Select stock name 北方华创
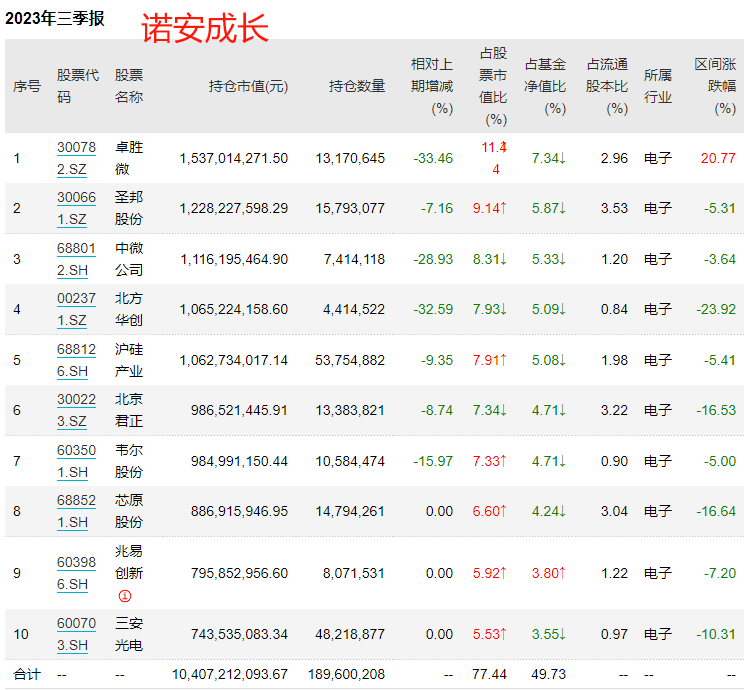Image resolution: width=744 pixels, height=690 pixels. click(x=129, y=309)
